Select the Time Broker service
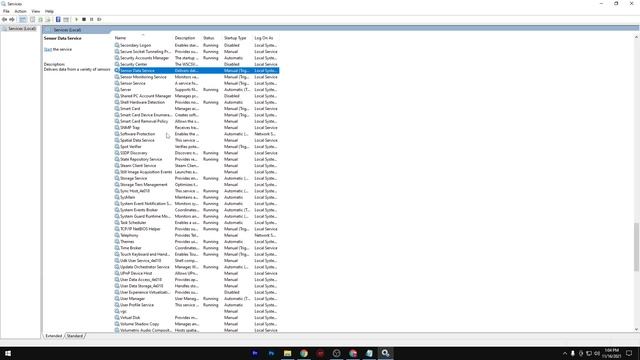The height and width of the screenshot is (360, 640). point(197,248)
